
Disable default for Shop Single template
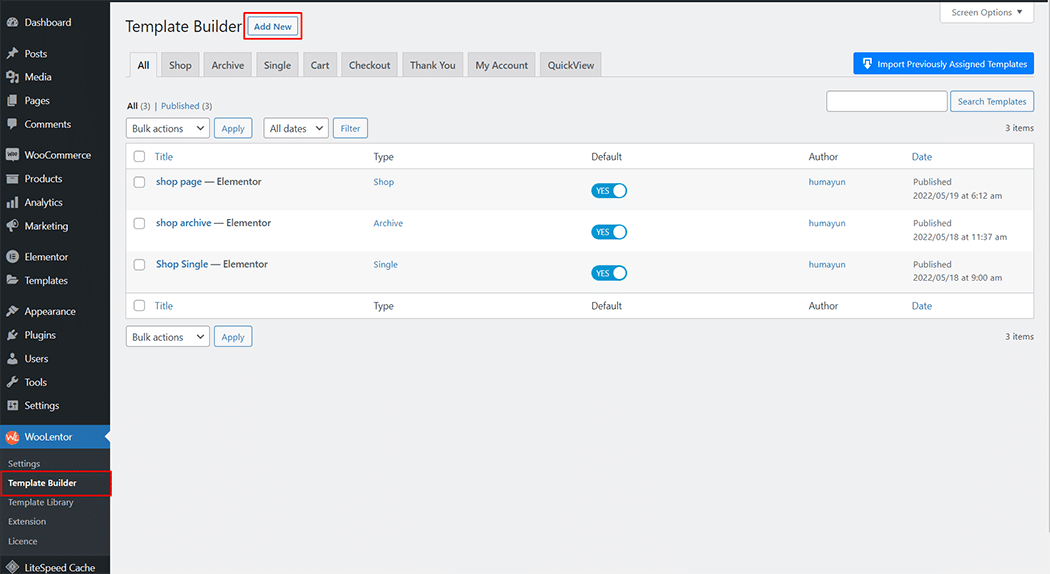coord(609,273)
